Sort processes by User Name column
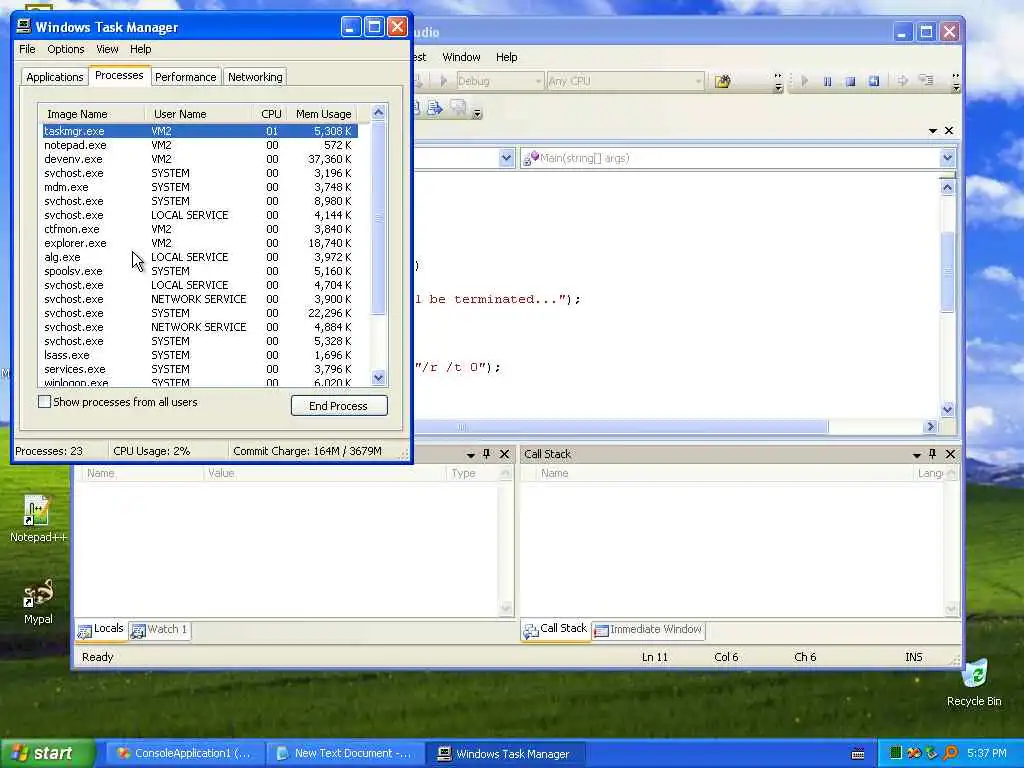 [x=199, y=114]
